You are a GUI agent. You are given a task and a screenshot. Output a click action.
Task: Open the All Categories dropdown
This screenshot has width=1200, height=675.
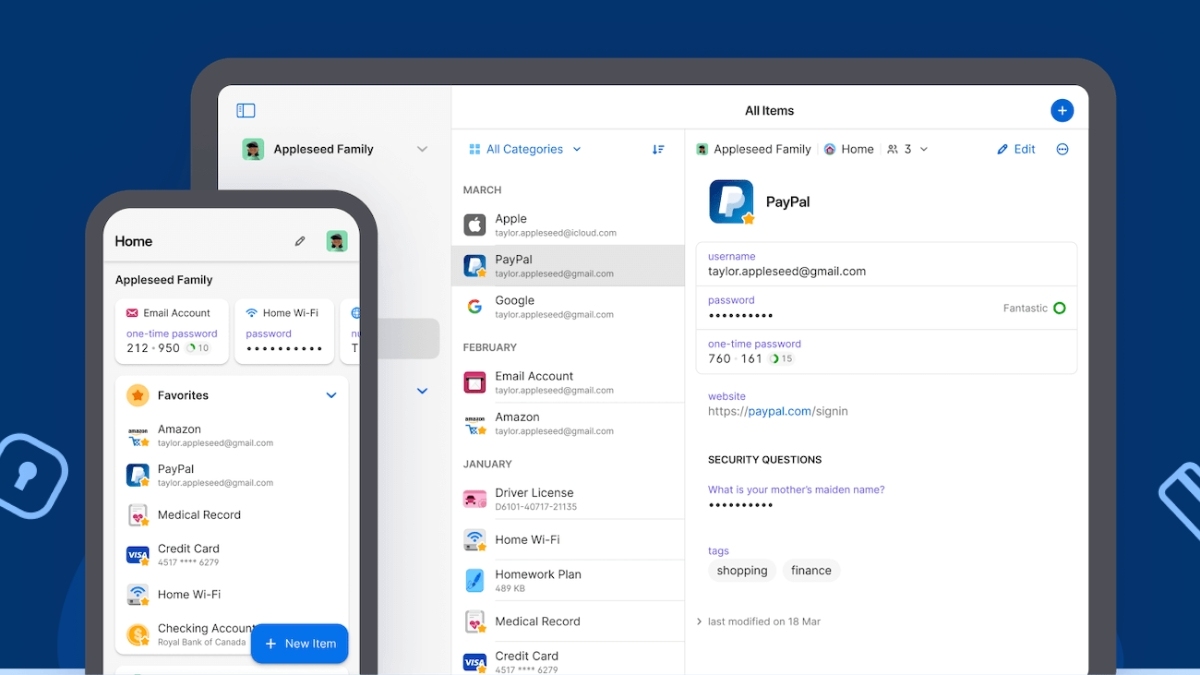coord(525,149)
